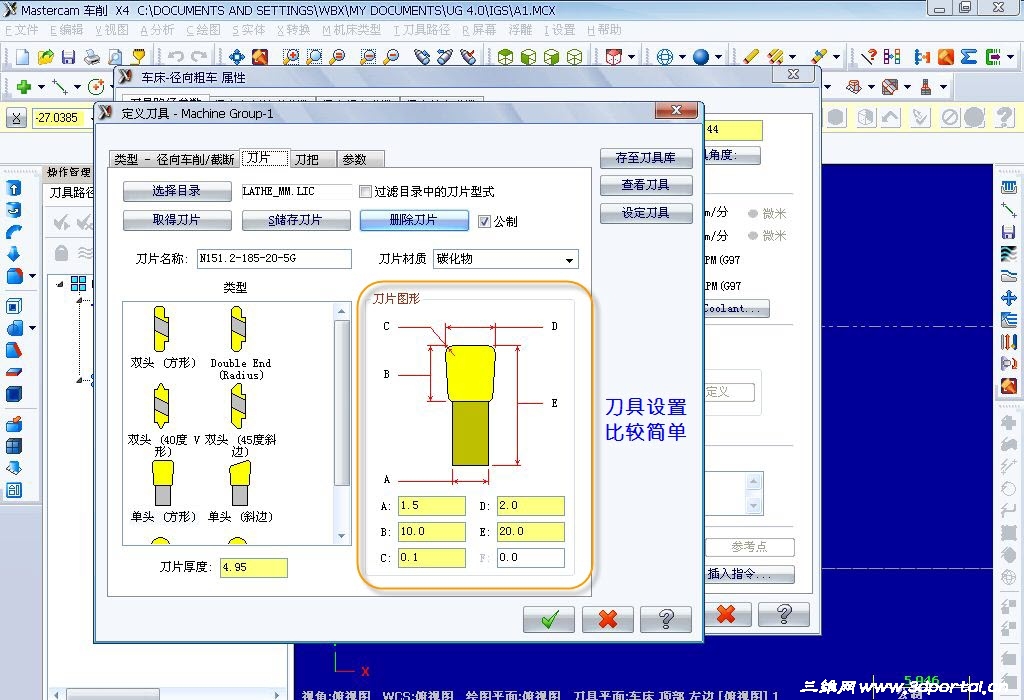Screen dimensions: 1024x700
Task: Click the Fit to screen icon
Action: (x=236, y=57)
